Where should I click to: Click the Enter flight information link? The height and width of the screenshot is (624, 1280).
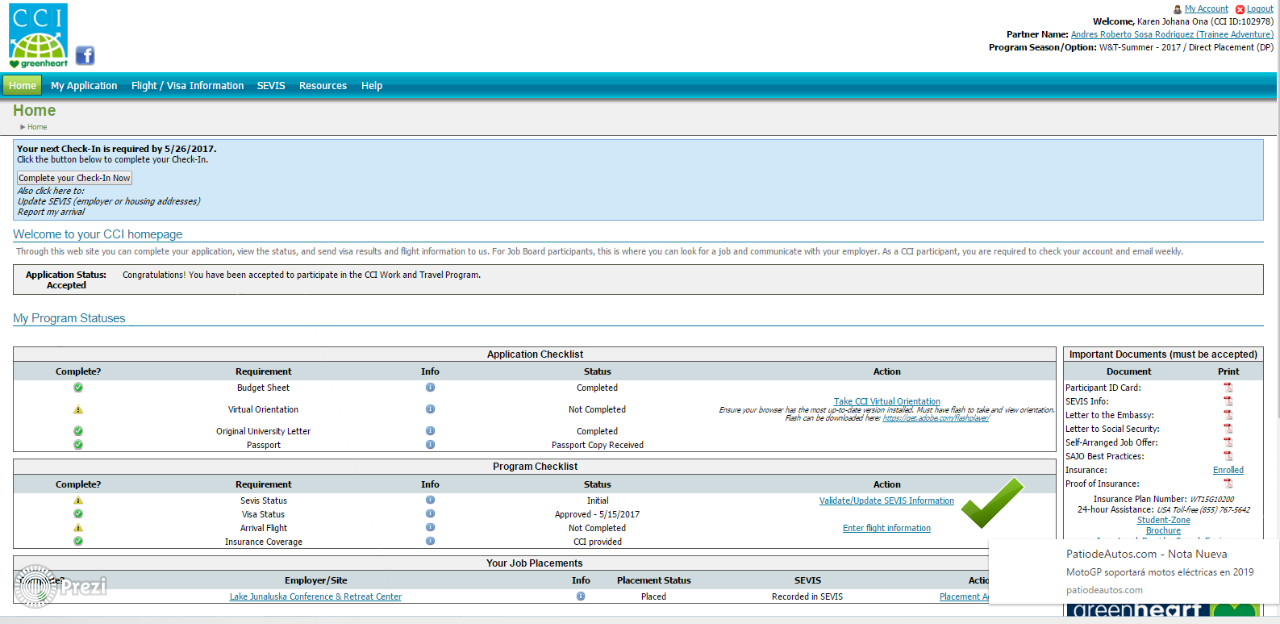[886, 528]
